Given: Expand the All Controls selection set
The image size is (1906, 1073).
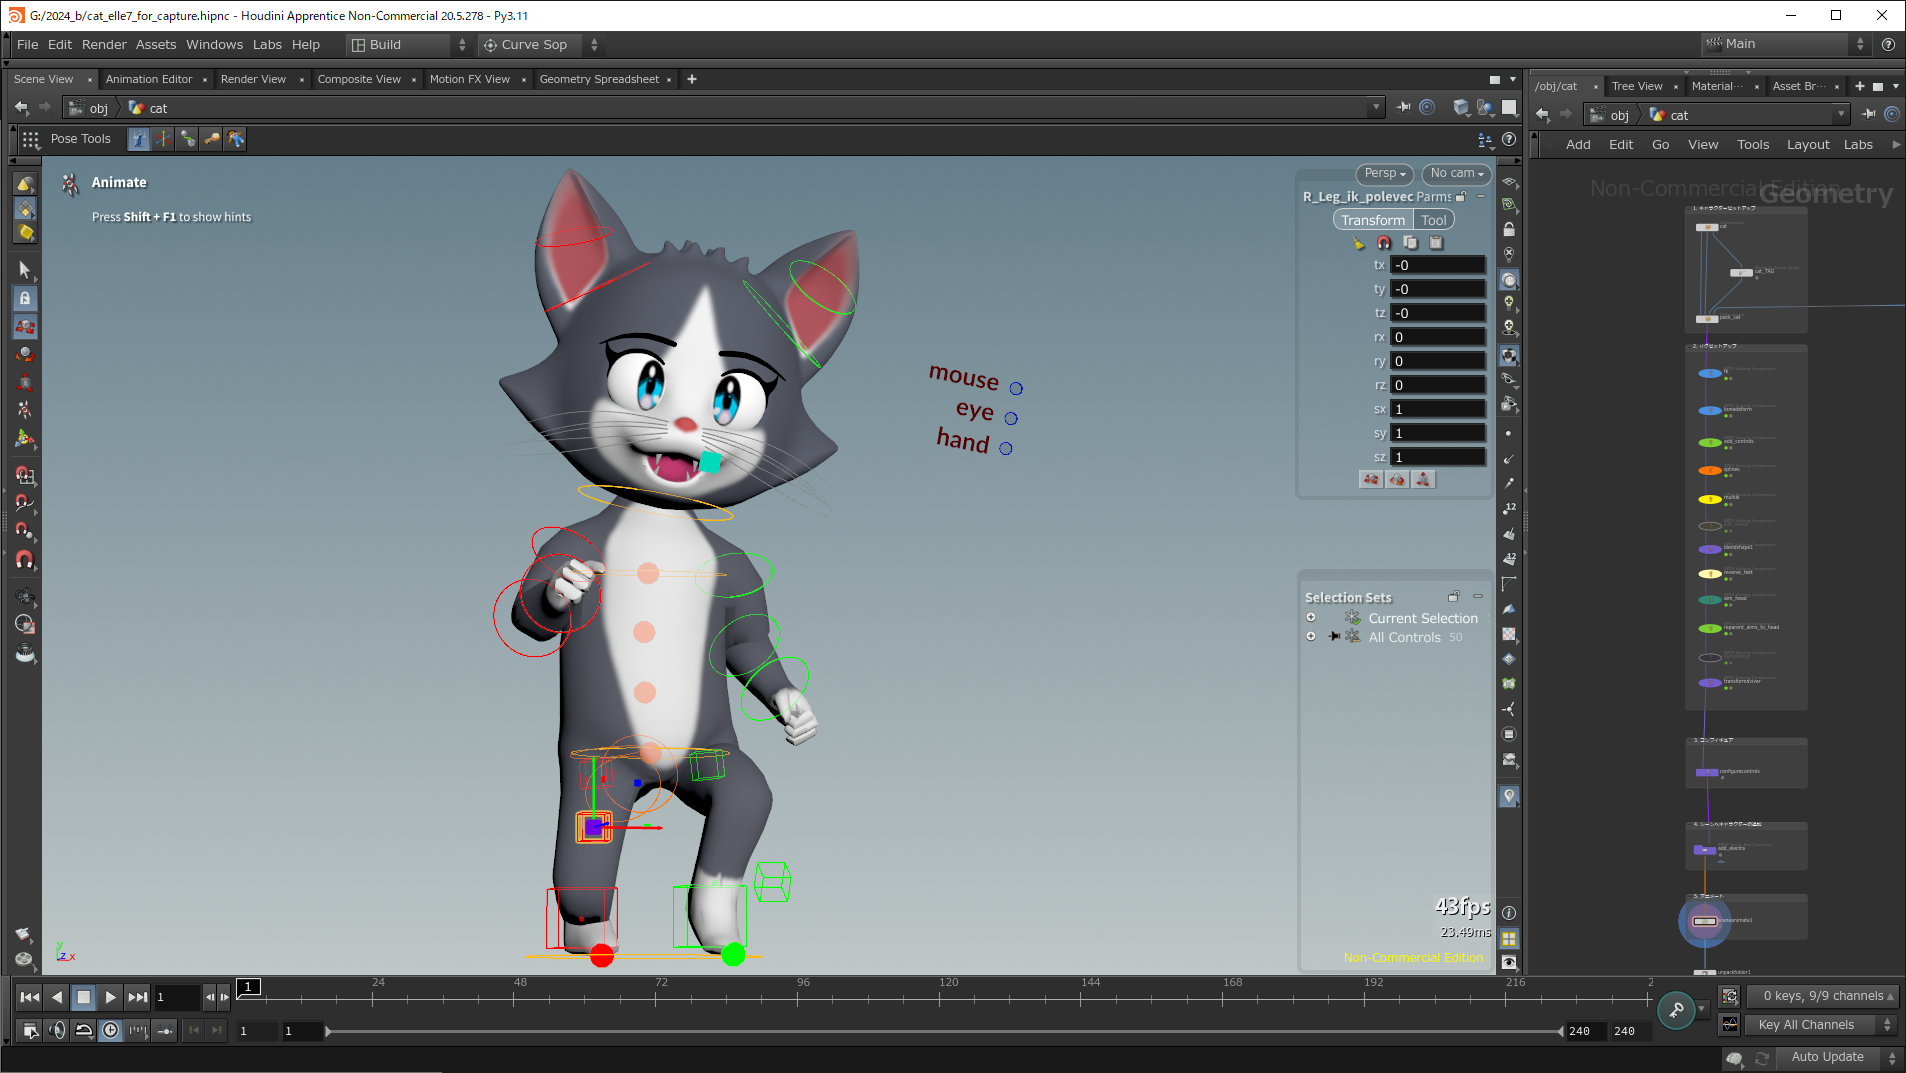Looking at the screenshot, I should 1311,636.
